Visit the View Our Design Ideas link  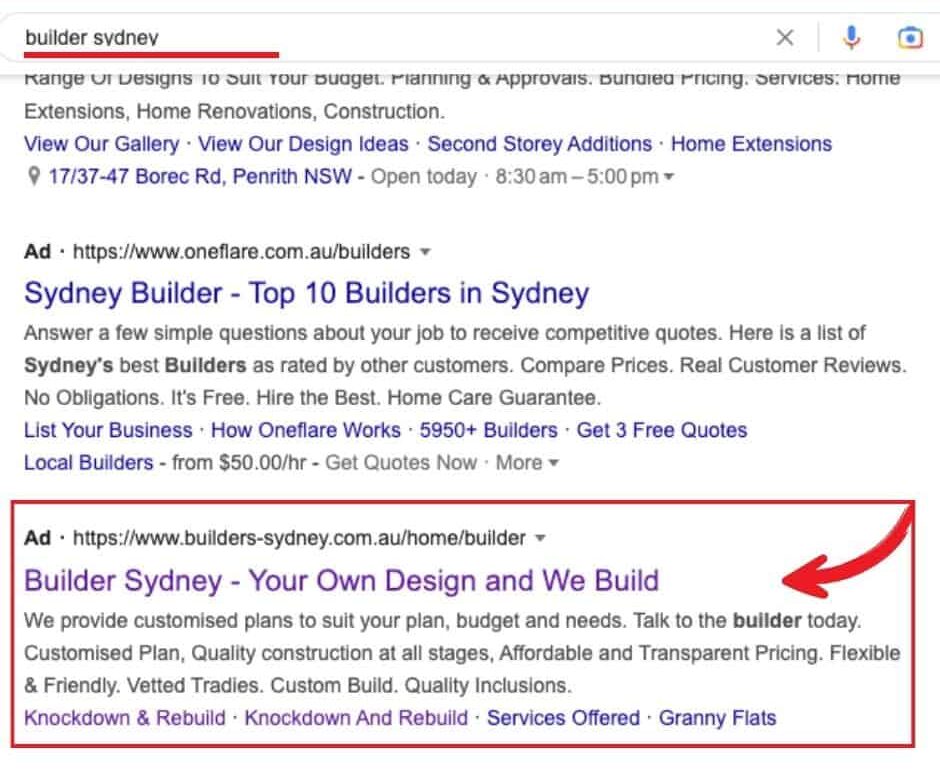(303, 144)
